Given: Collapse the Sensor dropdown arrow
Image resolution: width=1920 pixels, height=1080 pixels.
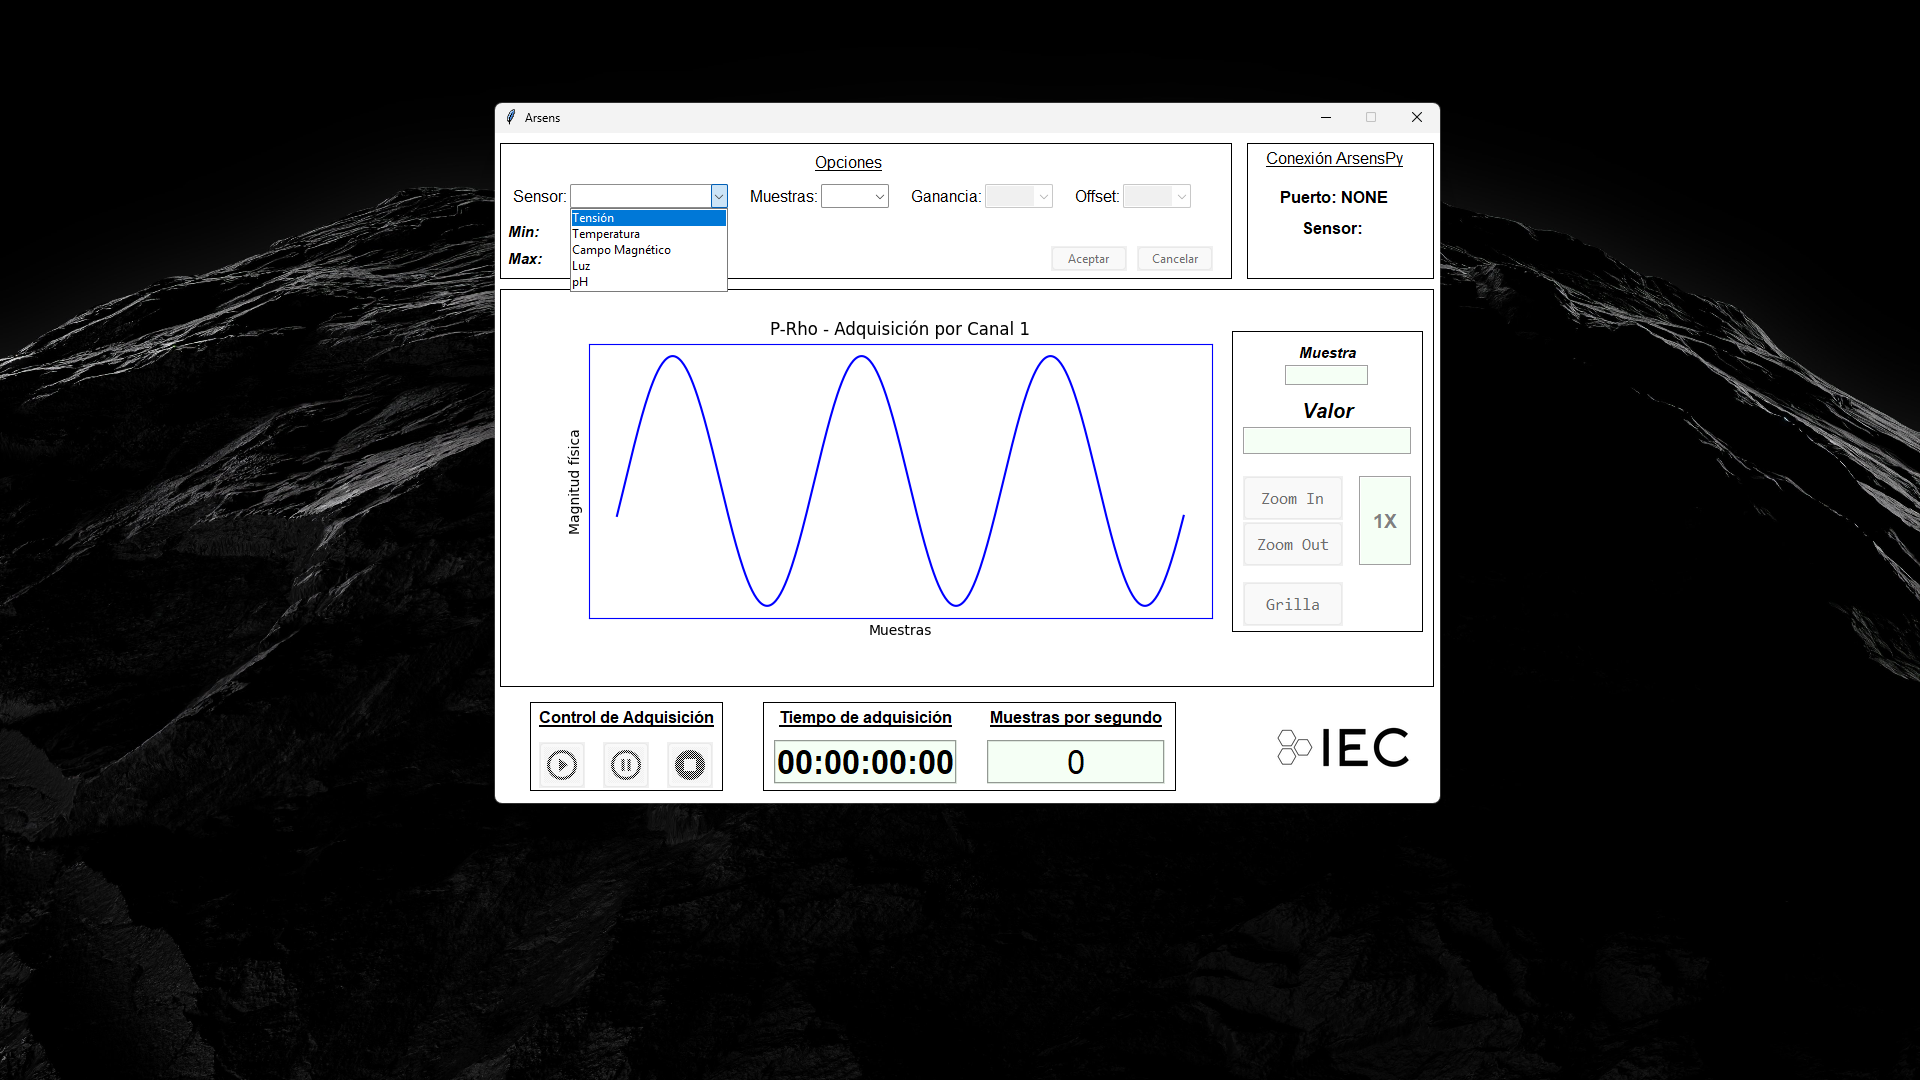Looking at the screenshot, I should (x=718, y=197).
